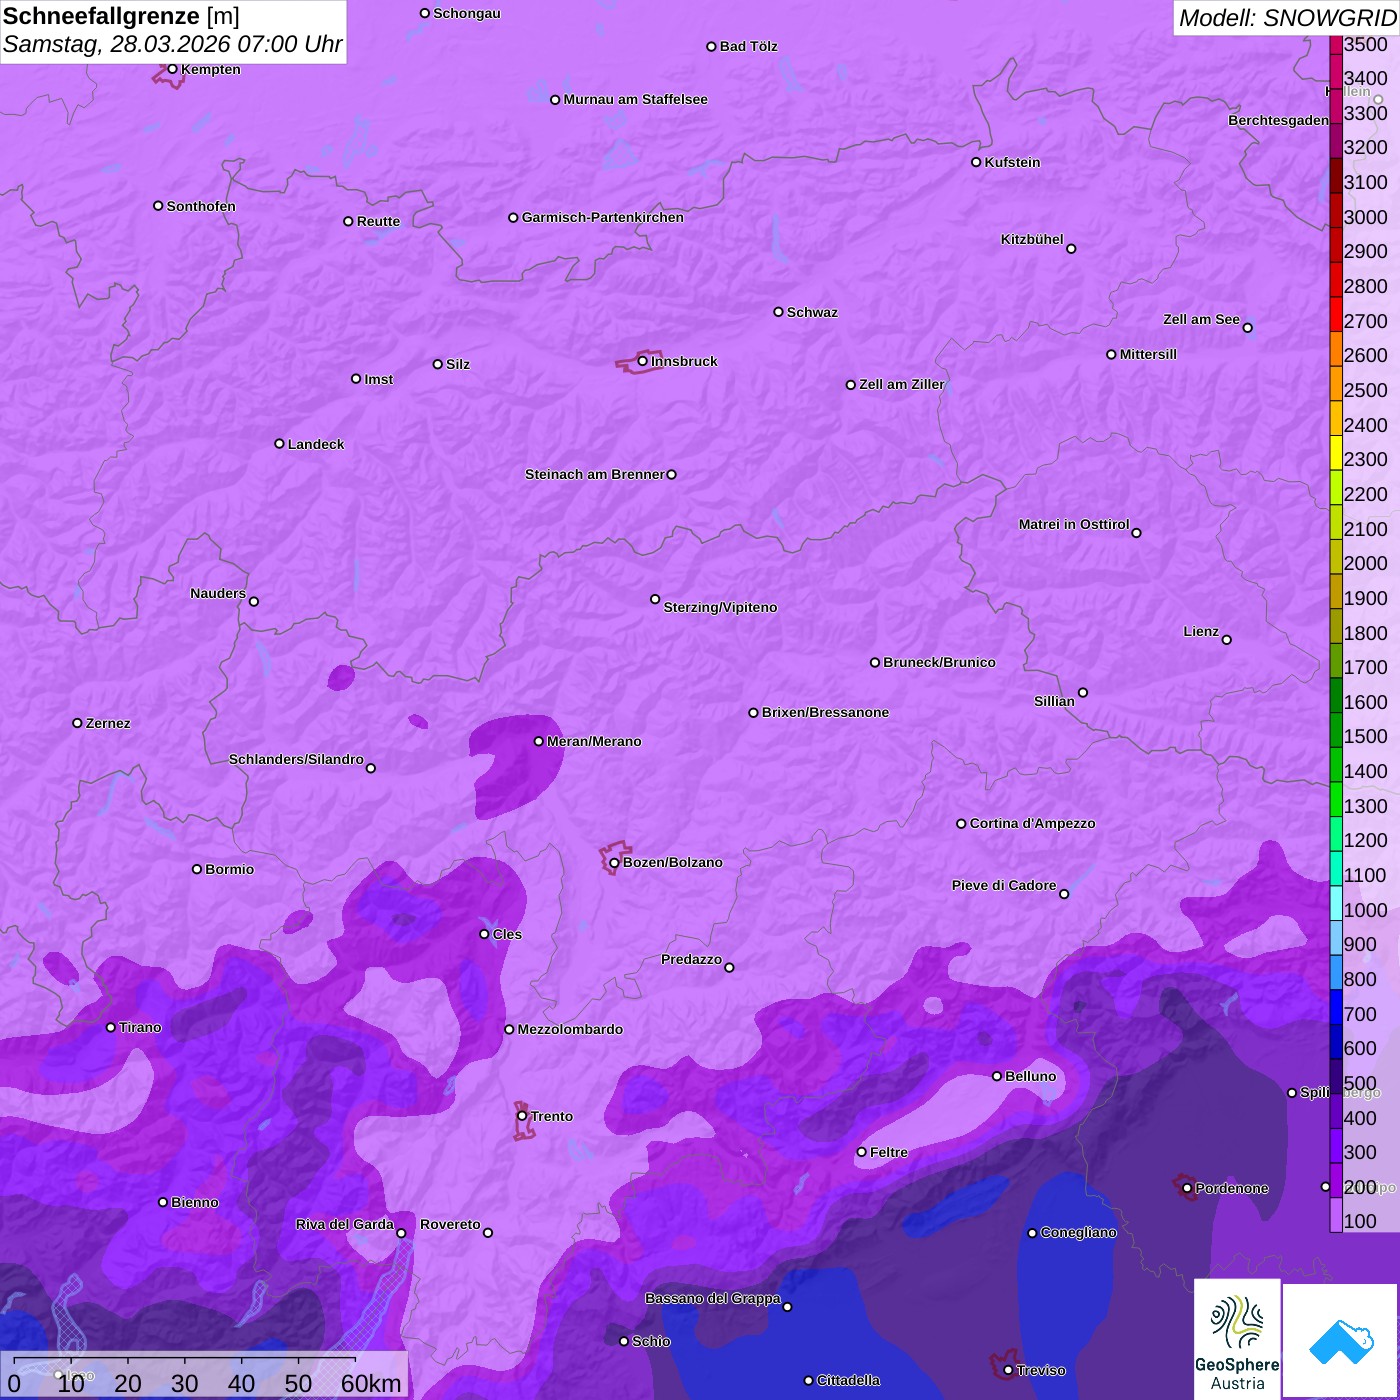Click the 2300 m yellow legend swatch
The height and width of the screenshot is (1400, 1400).
point(1336,452)
